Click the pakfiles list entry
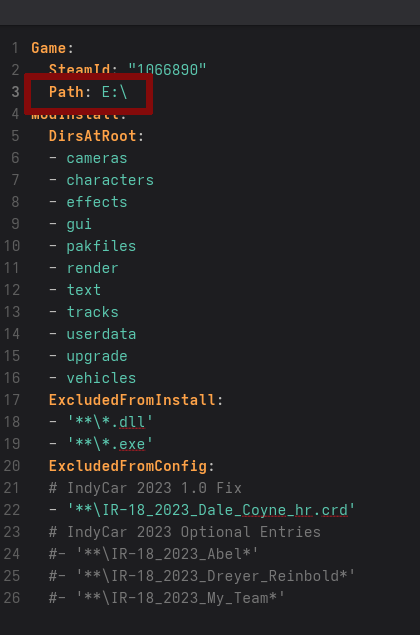The image size is (420, 635). [101, 246]
